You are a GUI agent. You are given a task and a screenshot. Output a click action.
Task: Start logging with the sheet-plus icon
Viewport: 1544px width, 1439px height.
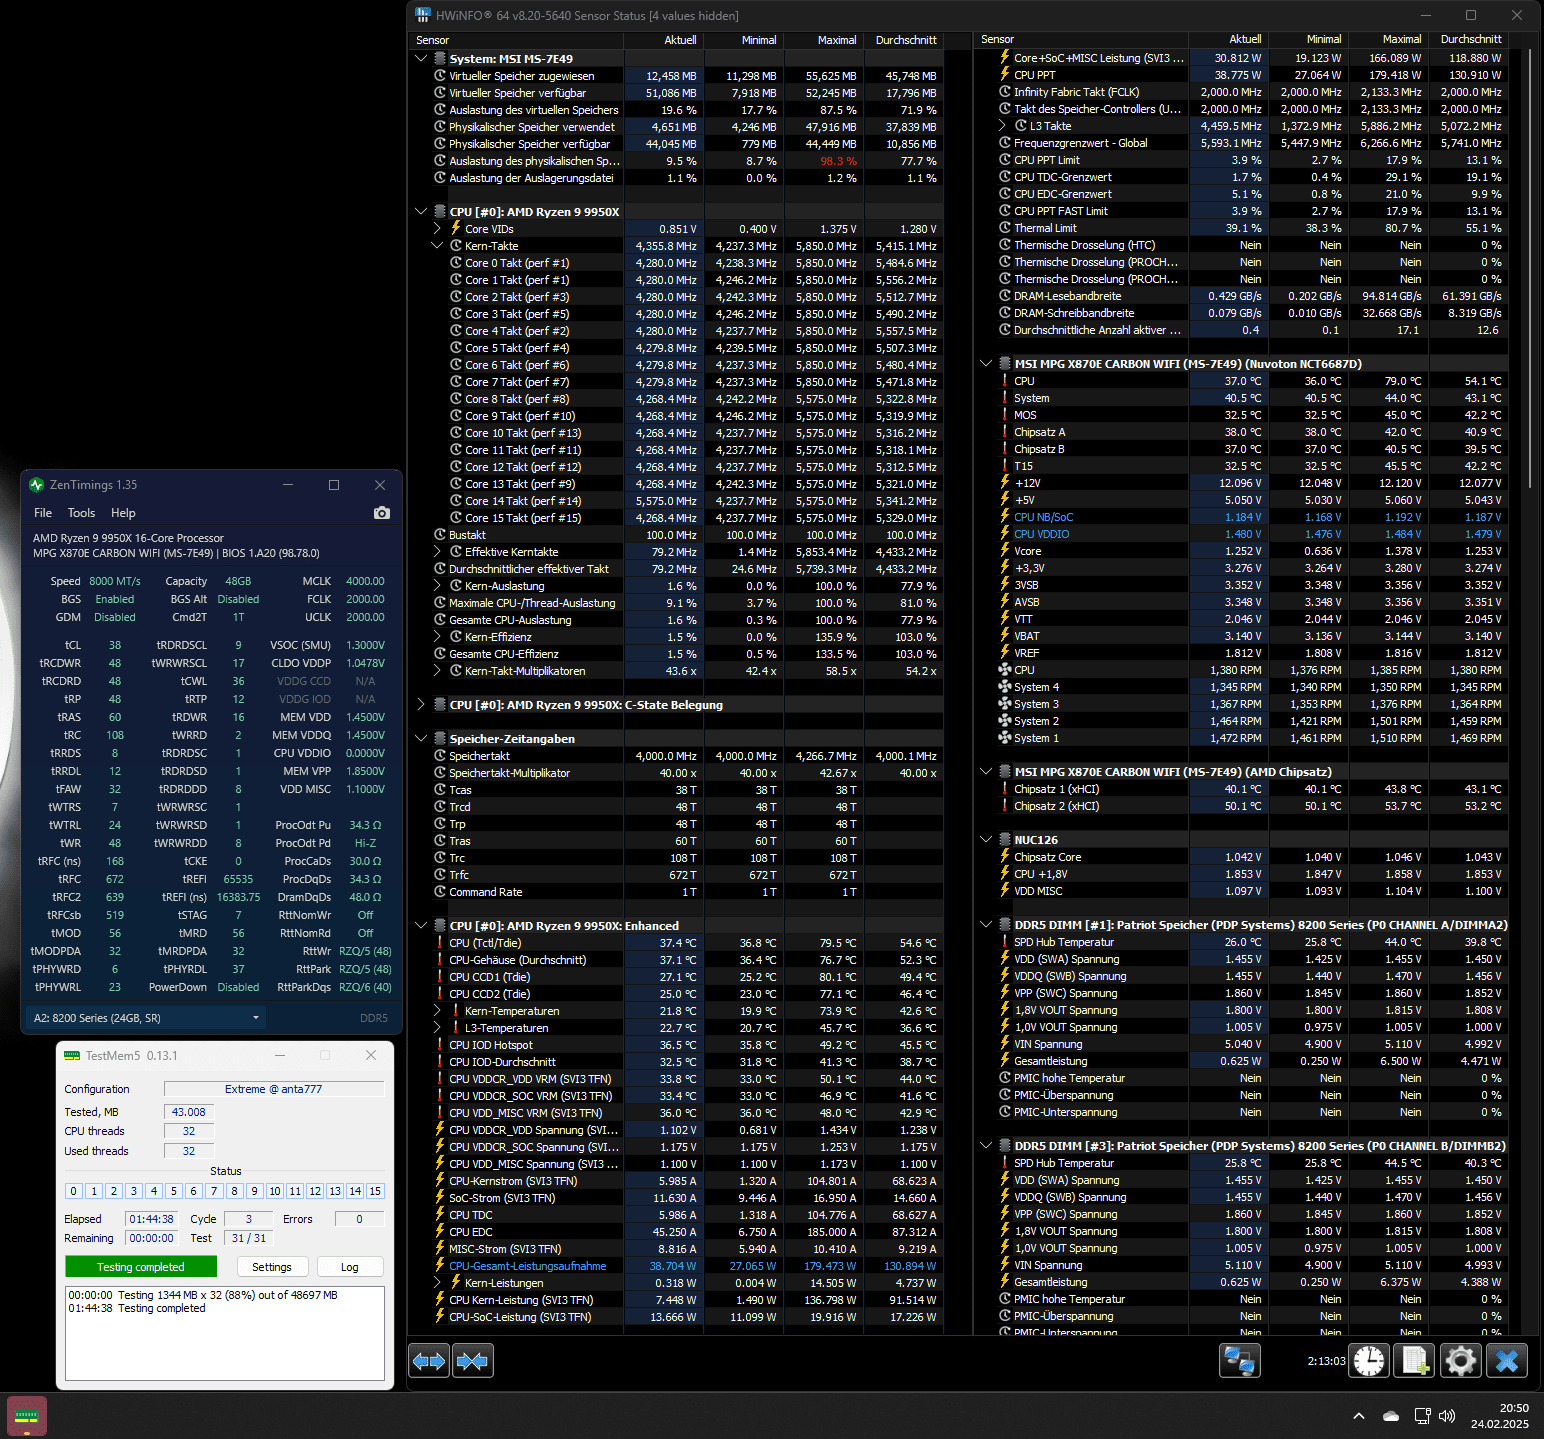(x=1415, y=1360)
